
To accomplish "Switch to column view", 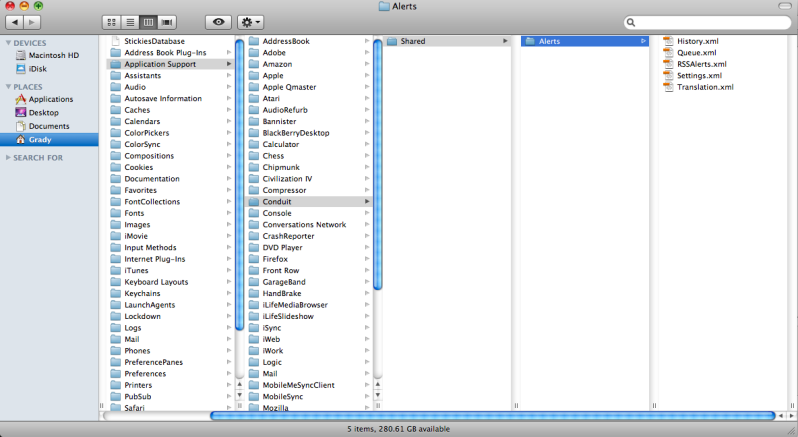I will pos(148,22).
